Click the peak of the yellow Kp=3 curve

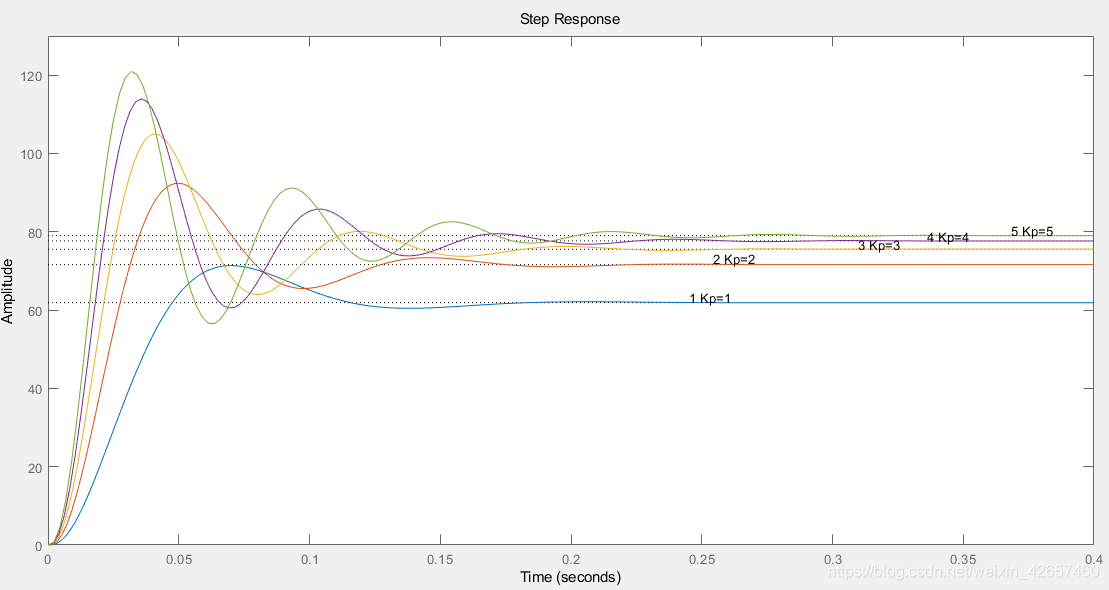point(153,134)
